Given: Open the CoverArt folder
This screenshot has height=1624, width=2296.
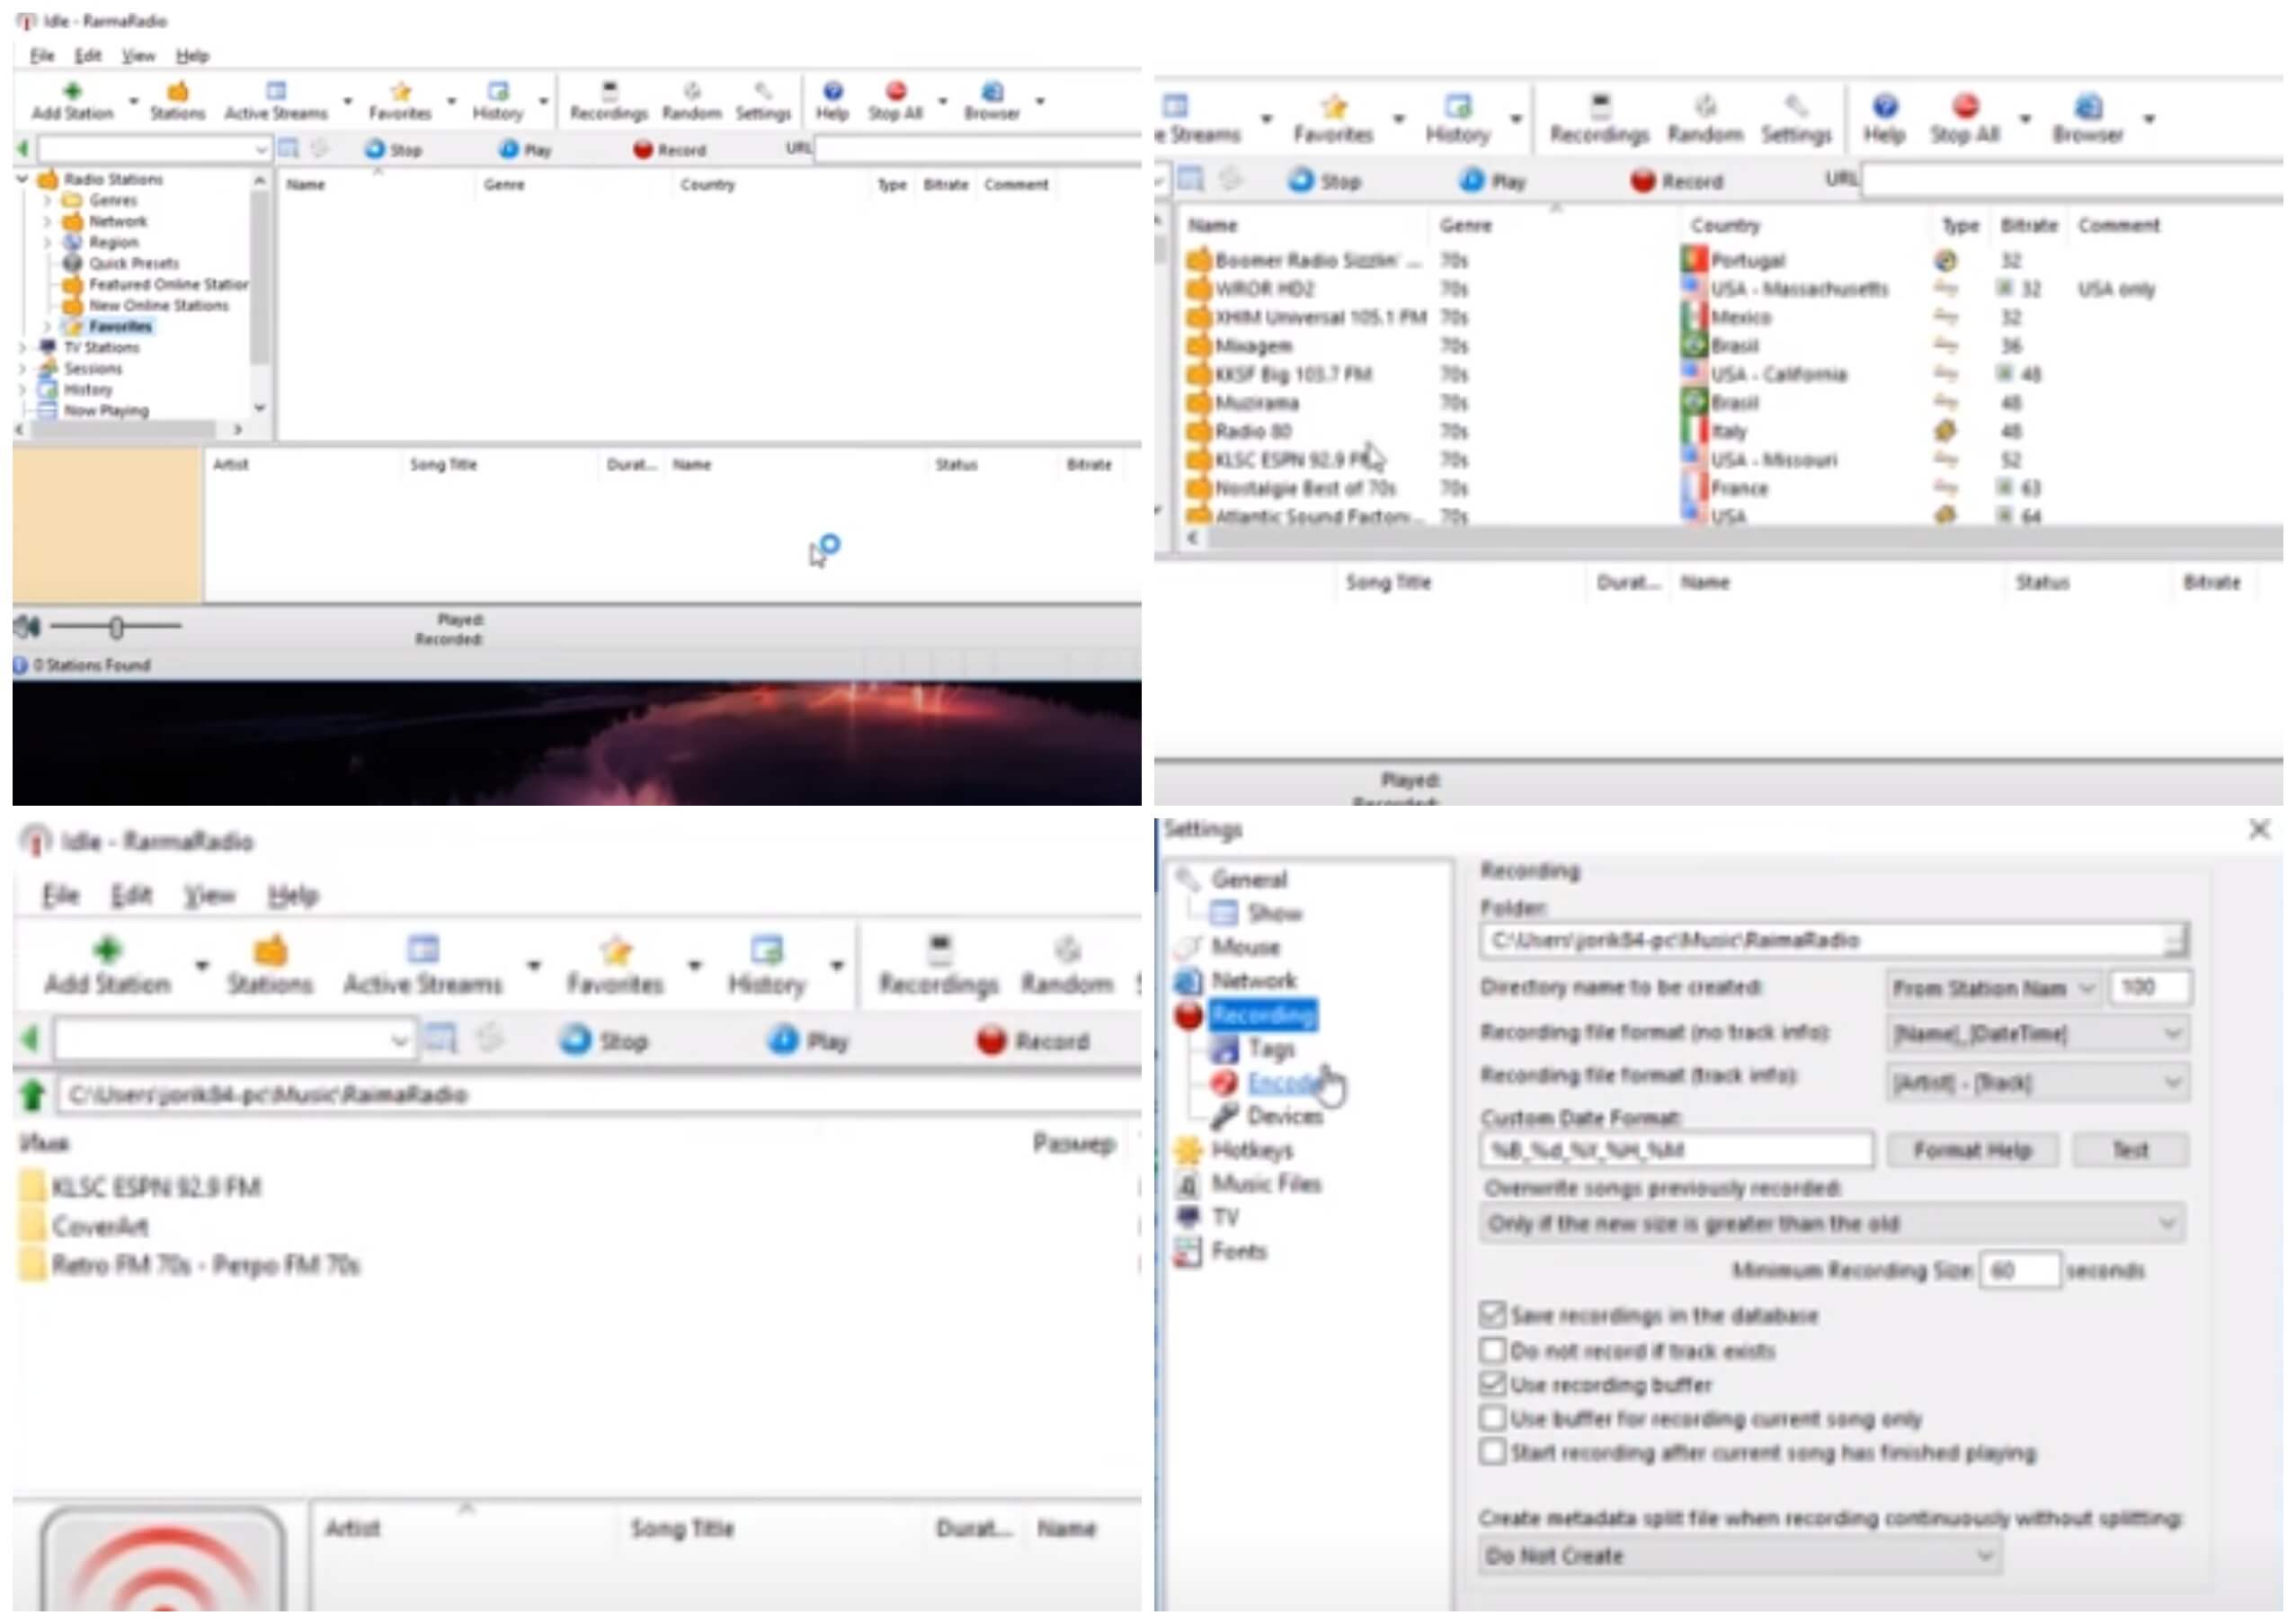Looking at the screenshot, I should (x=99, y=1227).
